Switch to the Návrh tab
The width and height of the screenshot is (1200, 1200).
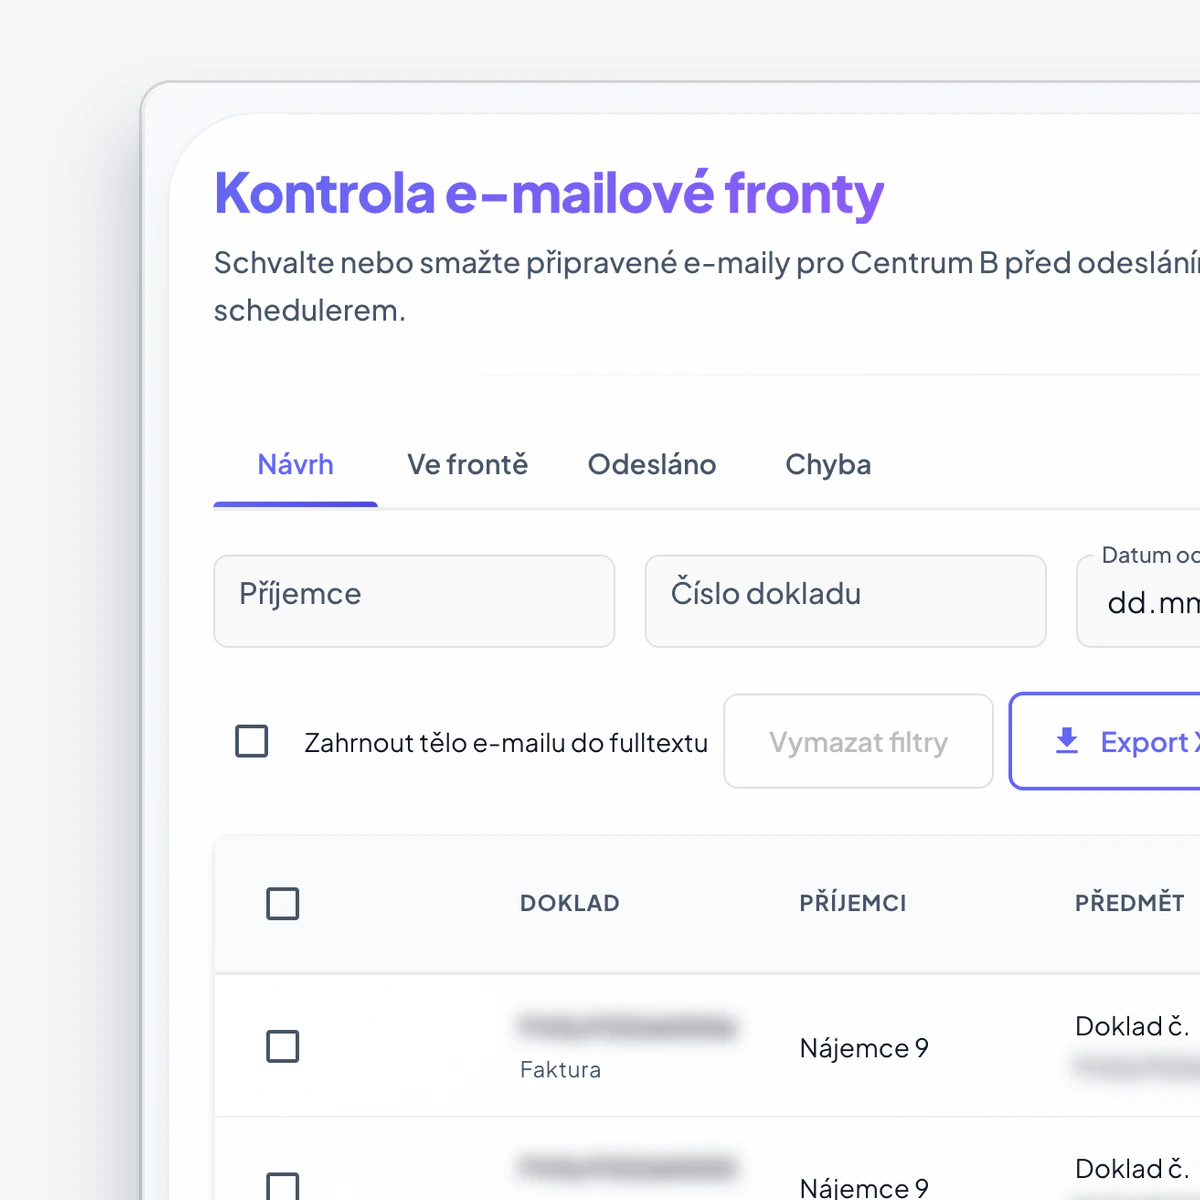pyautogui.click(x=295, y=465)
